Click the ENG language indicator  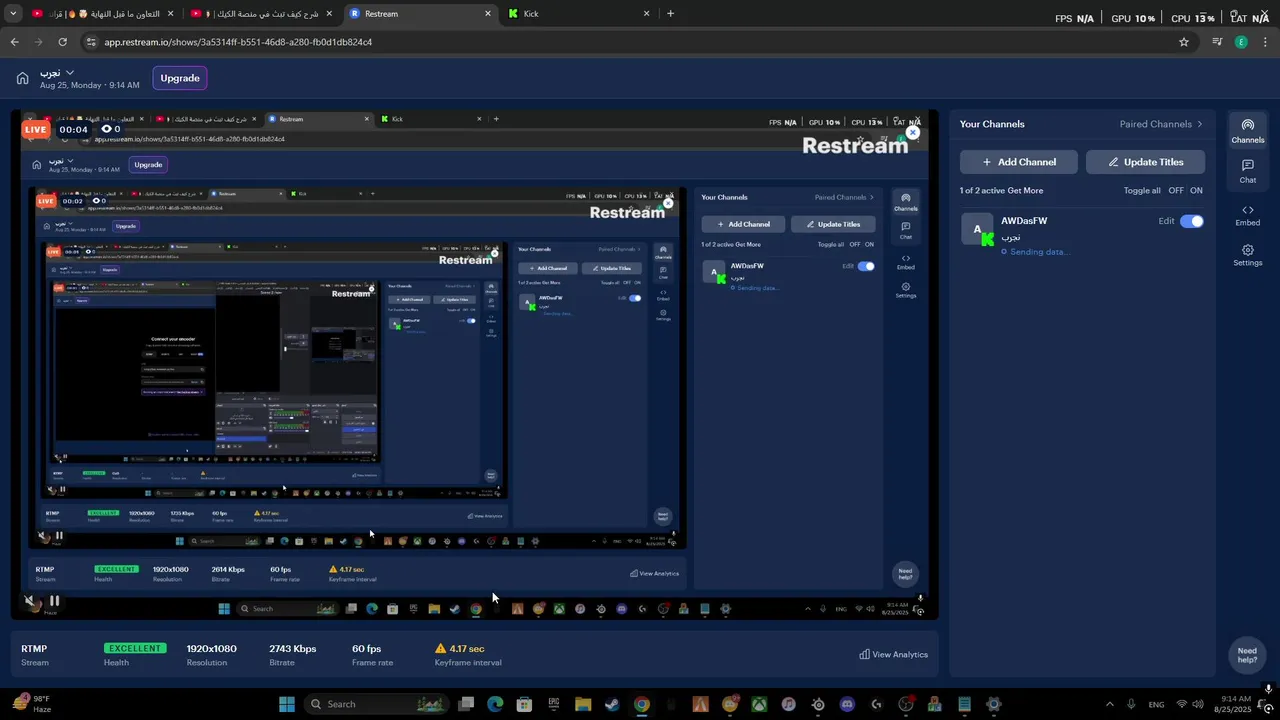click(x=1158, y=704)
